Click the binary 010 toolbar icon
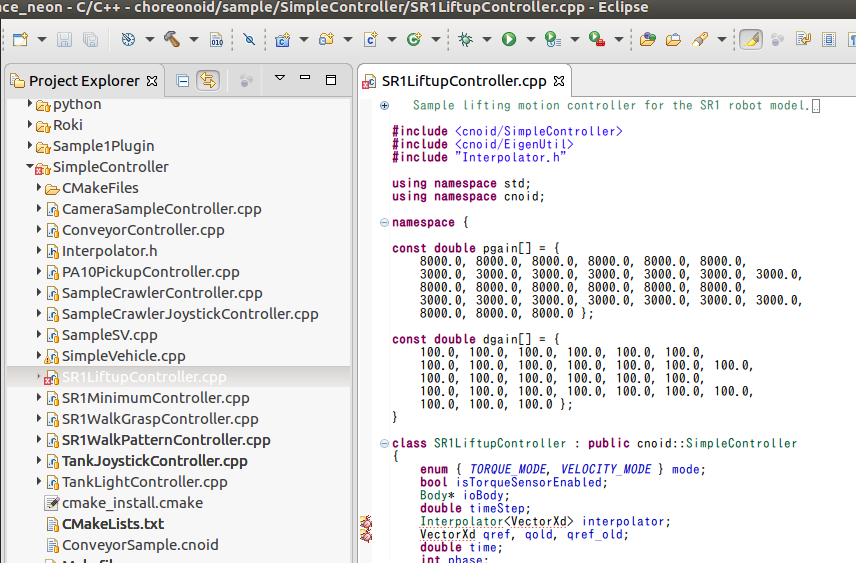Screen dimensions: 856x563 (x=217, y=40)
